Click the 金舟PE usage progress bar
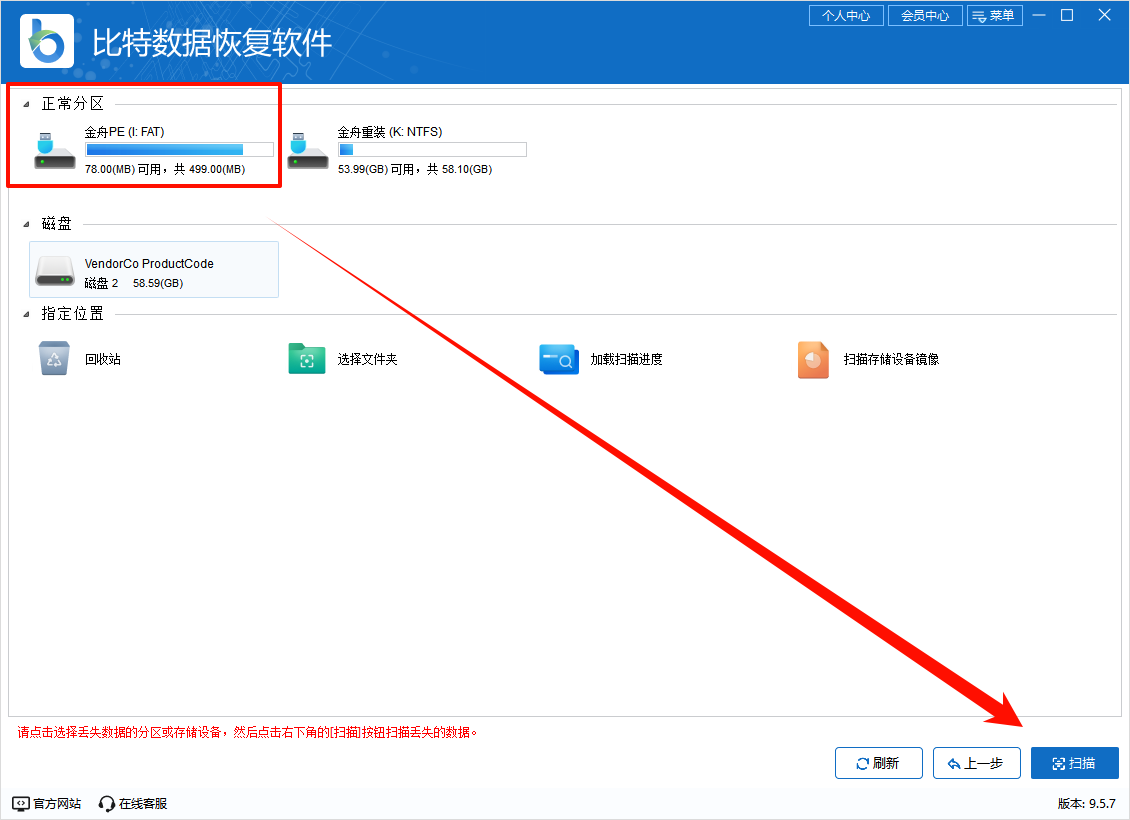 [x=179, y=149]
